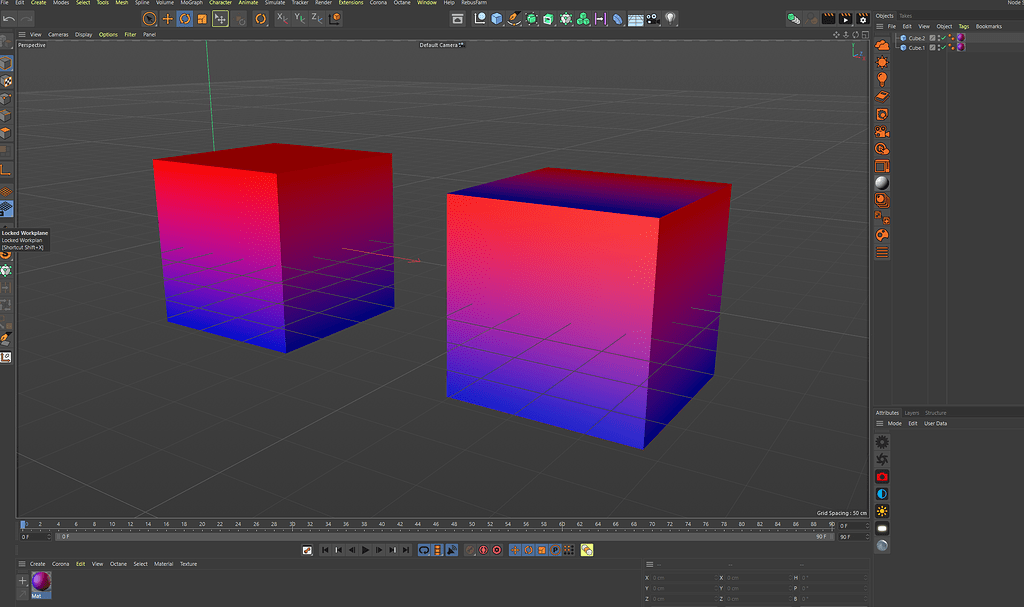Select the Move tool in the toolbar
This screenshot has height=607, width=1024.
pos(167,18)
